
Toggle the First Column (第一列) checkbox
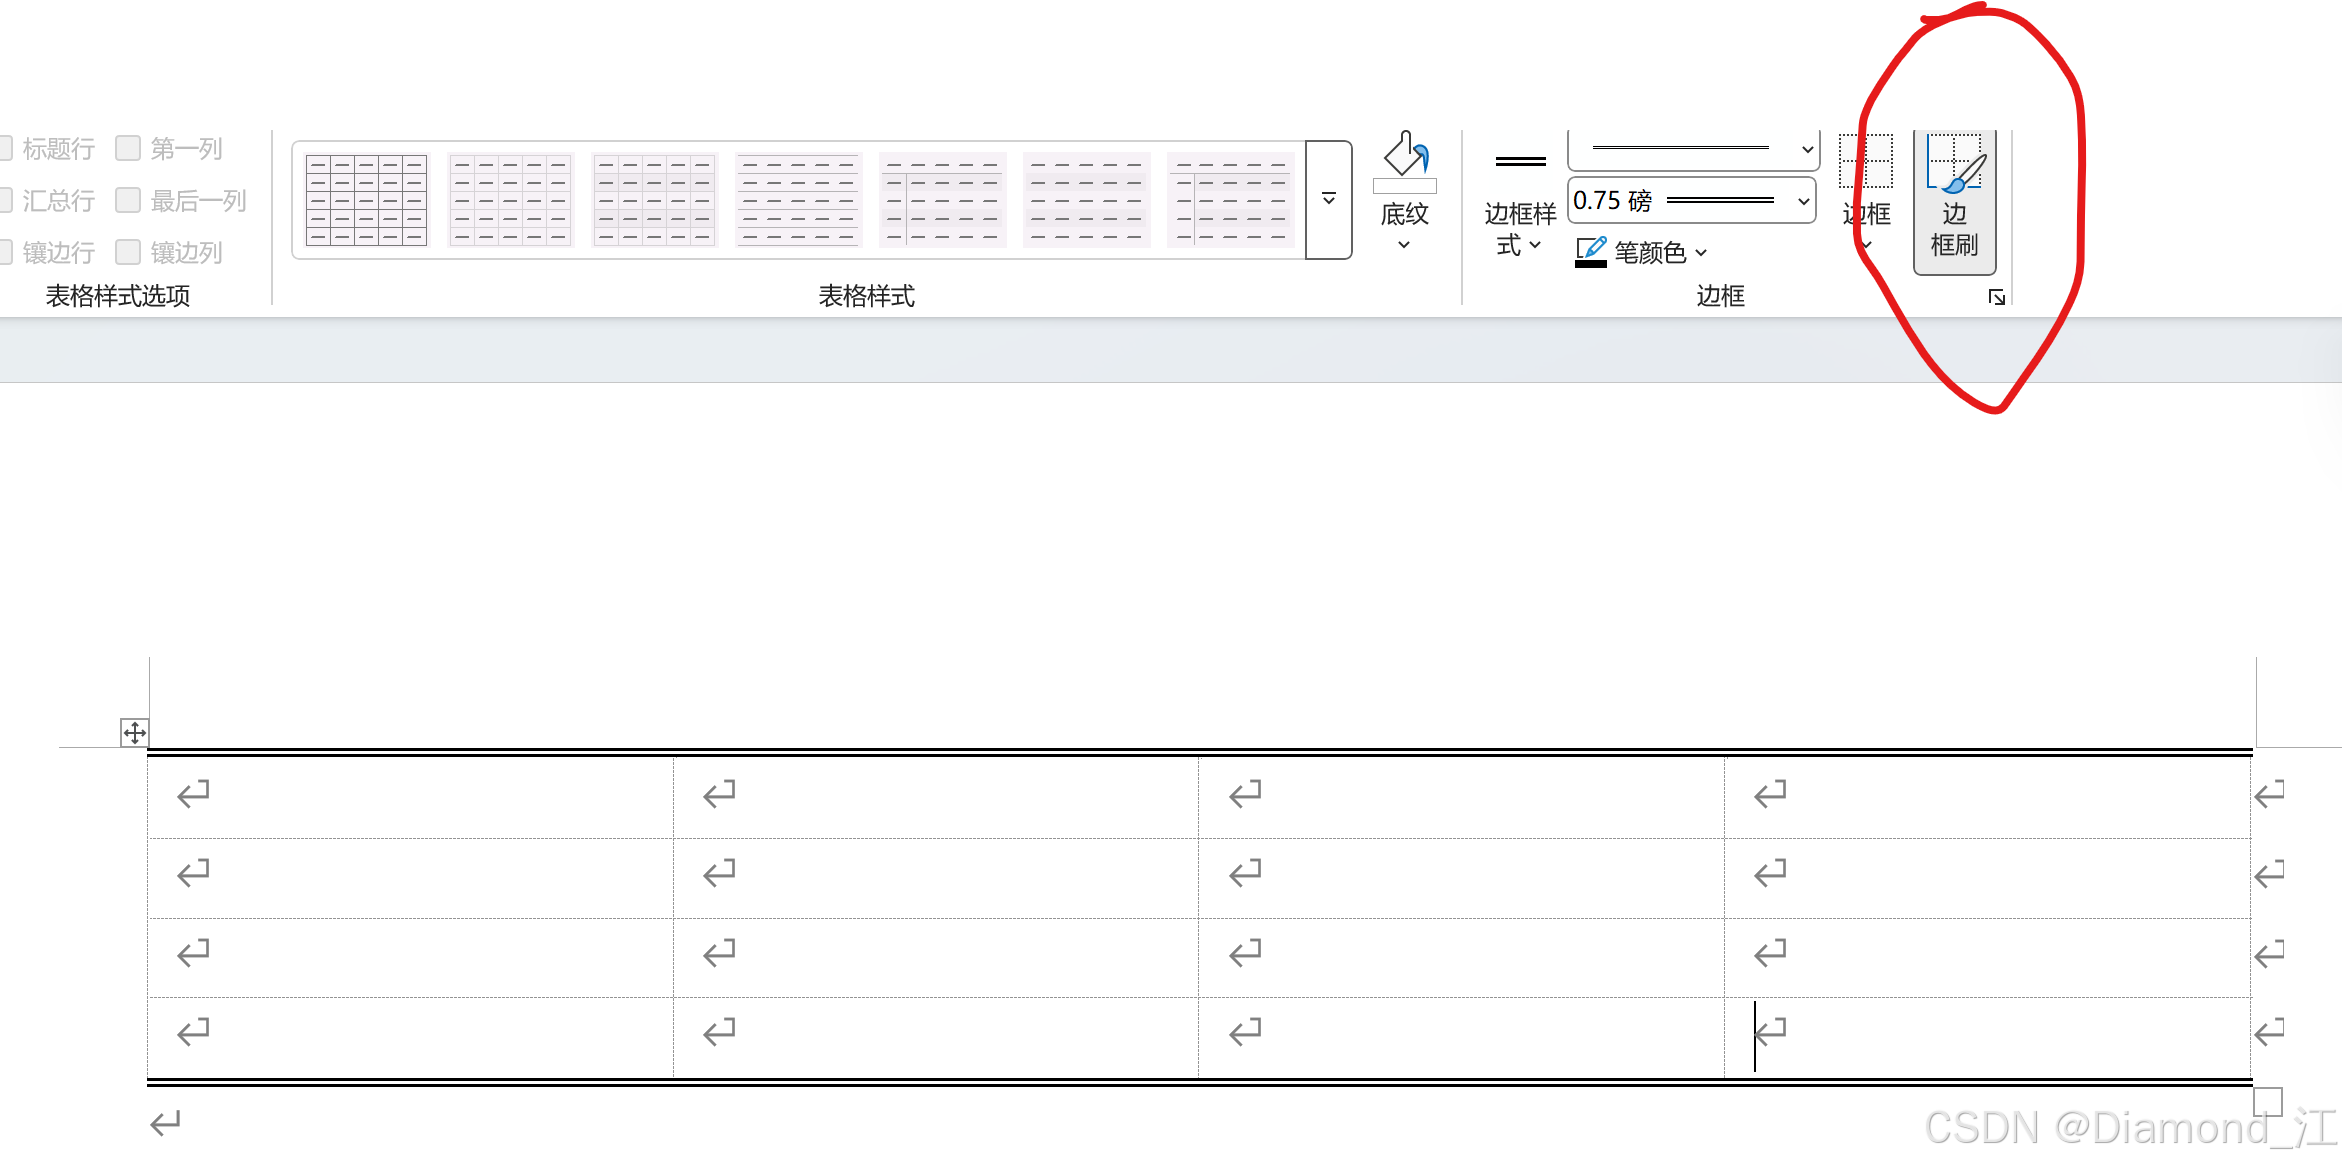pyautogui.click(x=128, y=149)
